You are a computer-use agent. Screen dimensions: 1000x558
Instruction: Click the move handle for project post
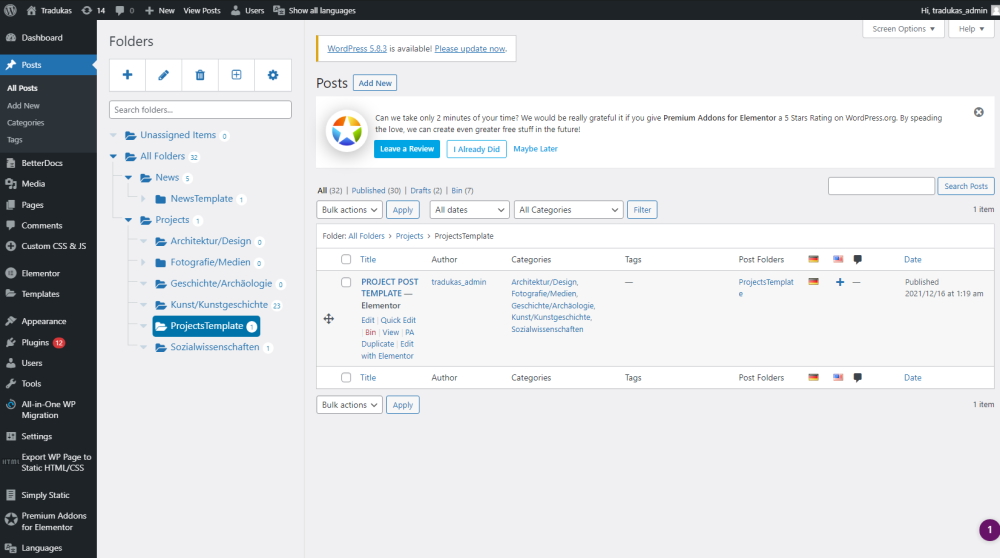(x=328, y=319)
